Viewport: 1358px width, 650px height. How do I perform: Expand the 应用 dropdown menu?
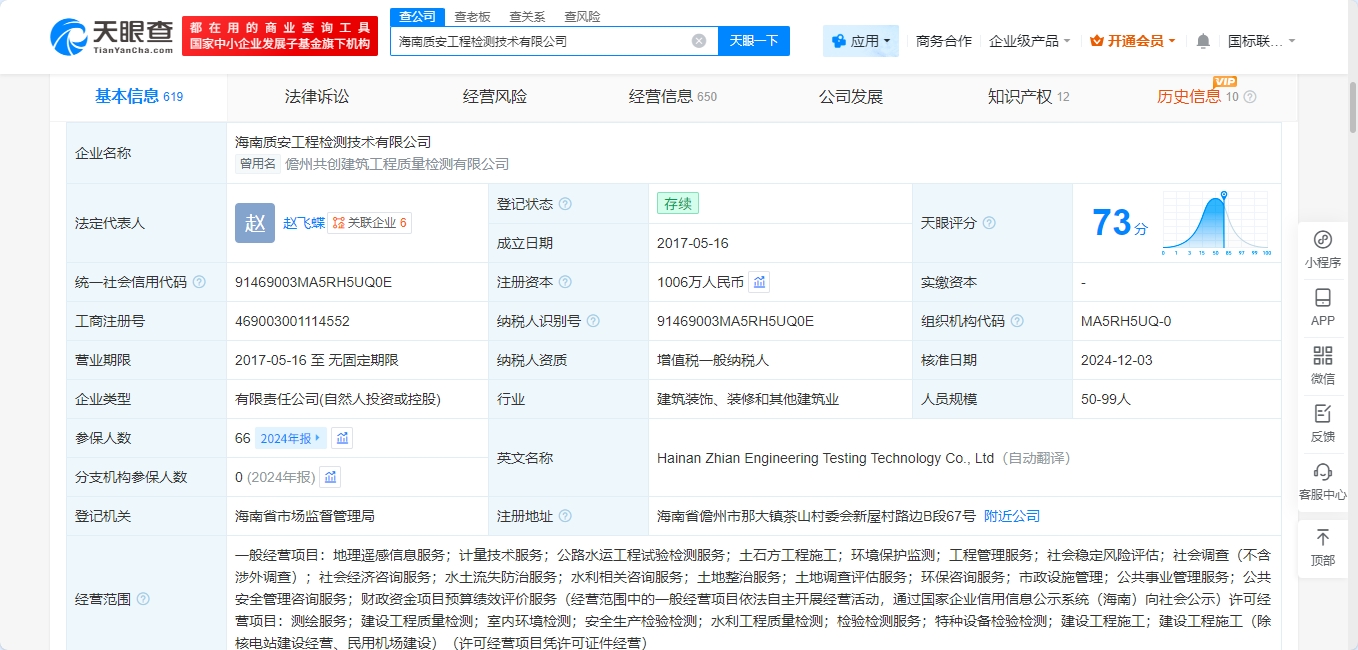859,41
